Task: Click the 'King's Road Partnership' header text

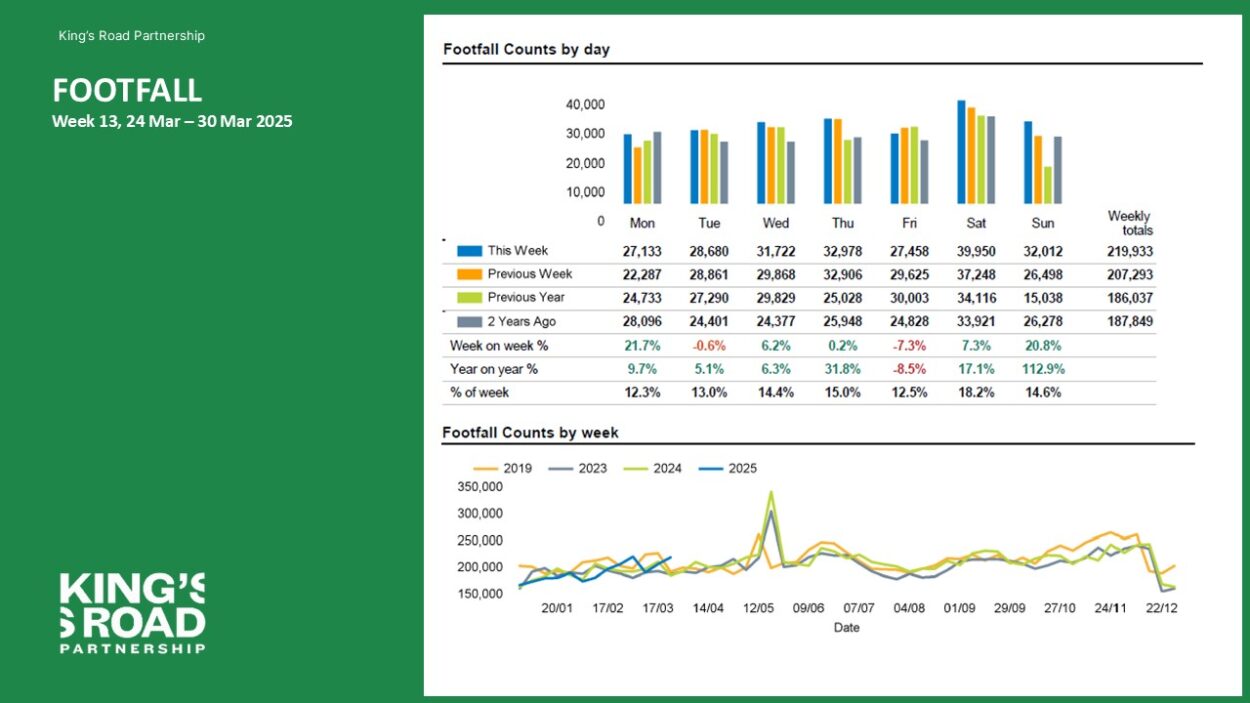Action: (131, 36)
